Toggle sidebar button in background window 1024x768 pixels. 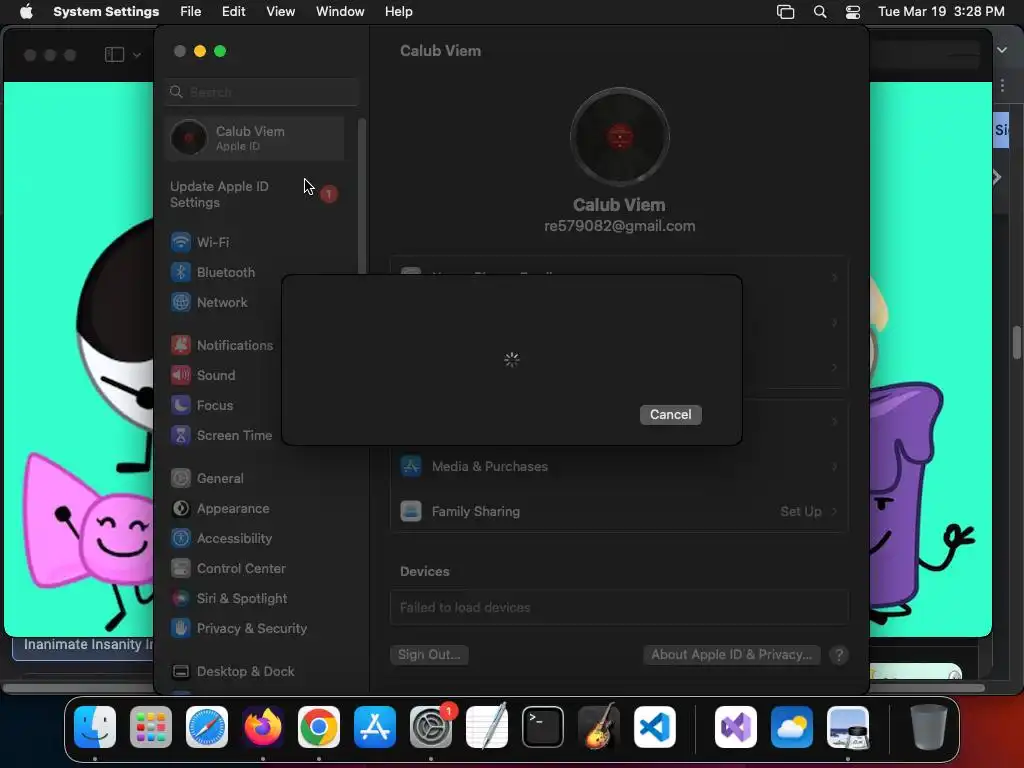(x=114, y=55)
